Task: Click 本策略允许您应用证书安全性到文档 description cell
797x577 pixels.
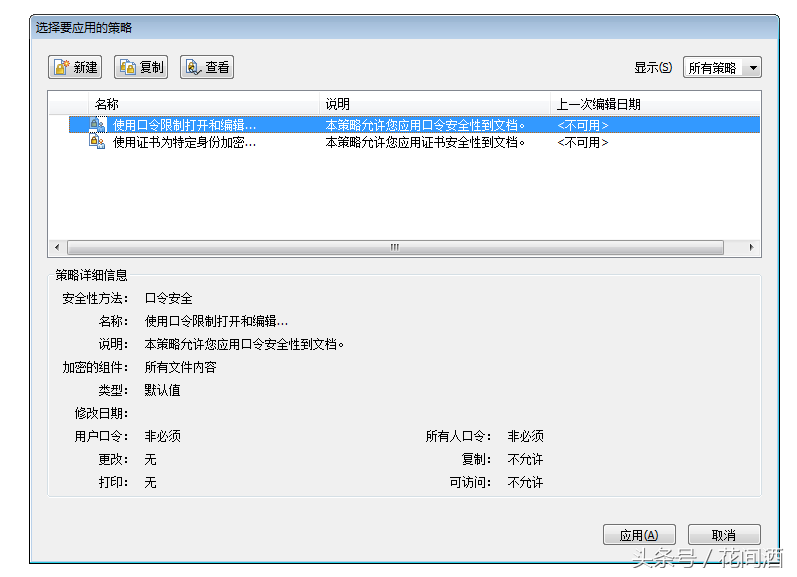Action: coord(425,143)
